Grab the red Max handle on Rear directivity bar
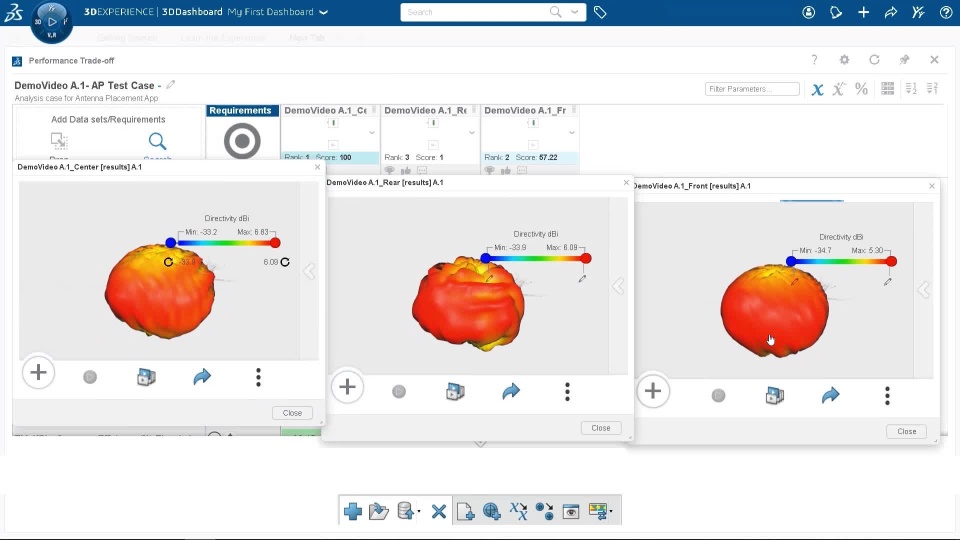Image resolution: width=960 pixels, height=540 pixels. pyautogui.click(x=586, y=258)
